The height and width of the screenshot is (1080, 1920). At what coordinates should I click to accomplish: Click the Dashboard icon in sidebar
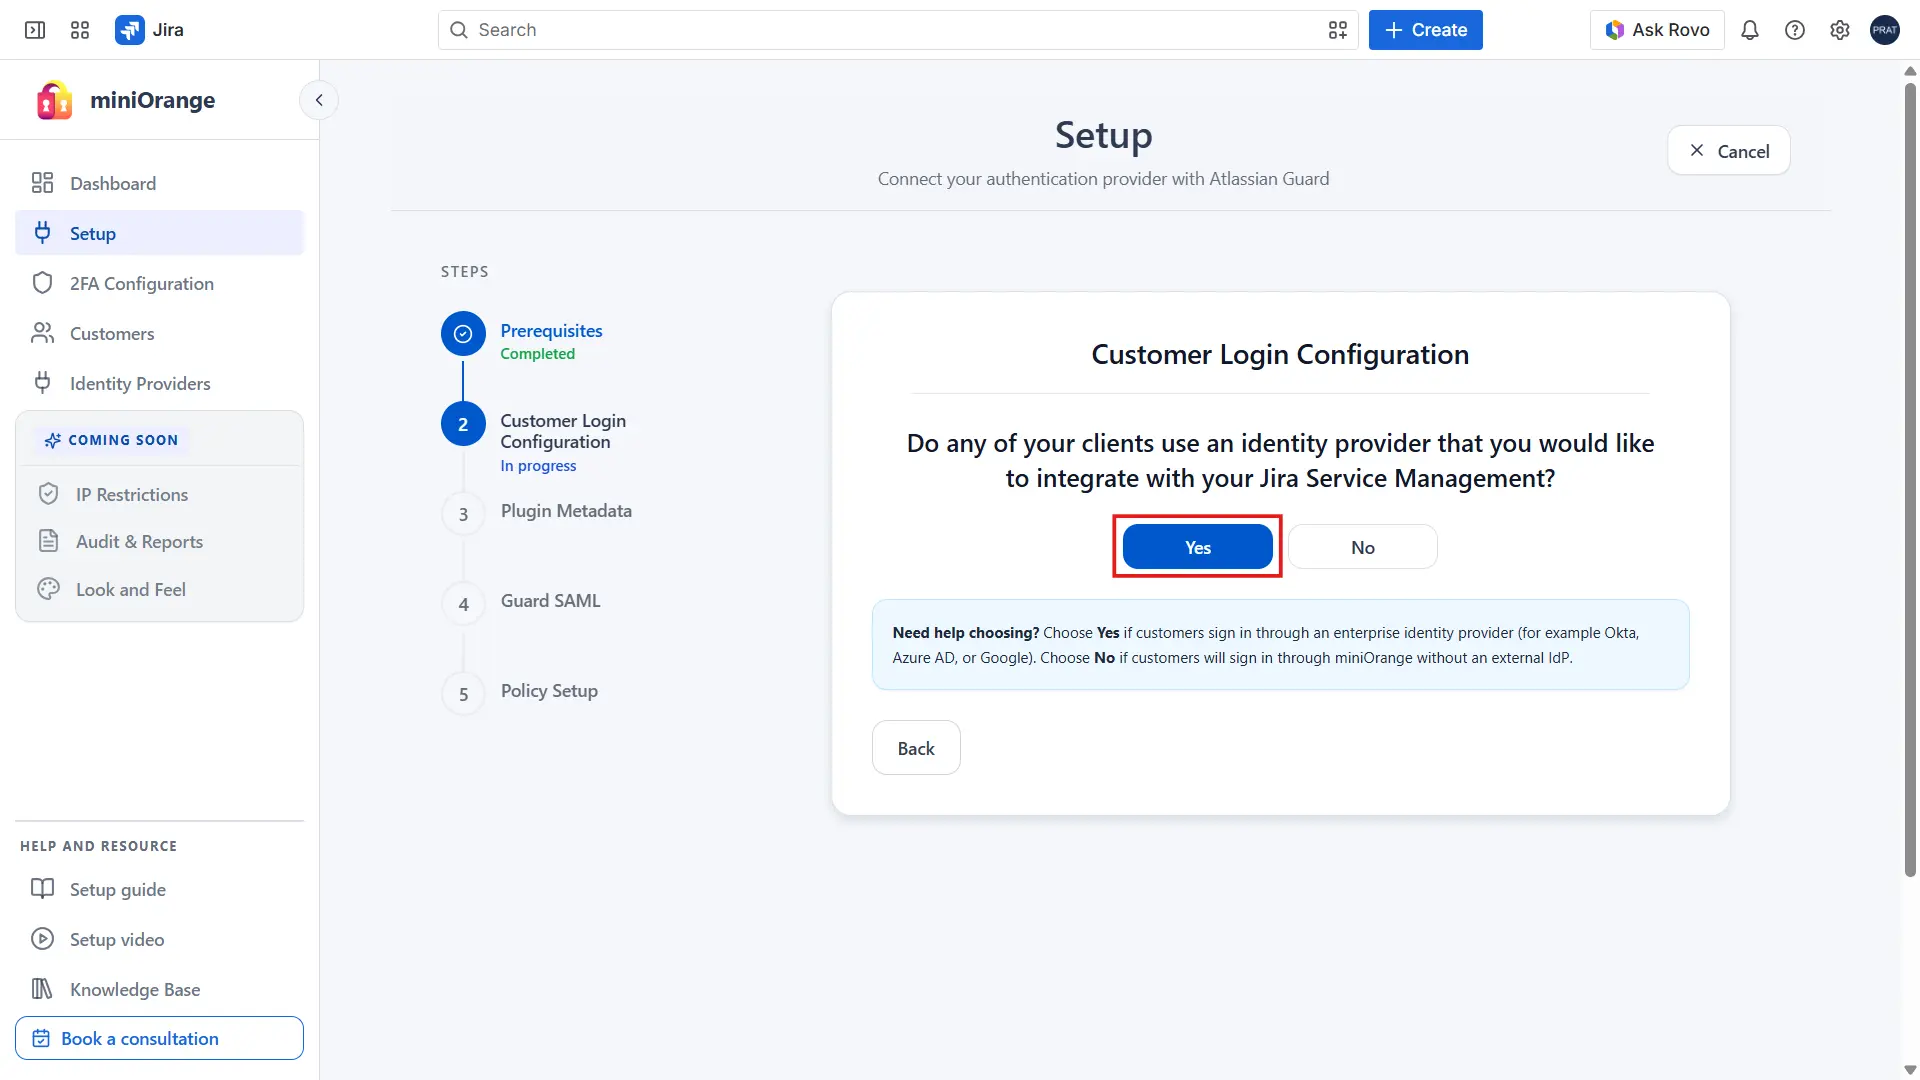click(42, 183)
